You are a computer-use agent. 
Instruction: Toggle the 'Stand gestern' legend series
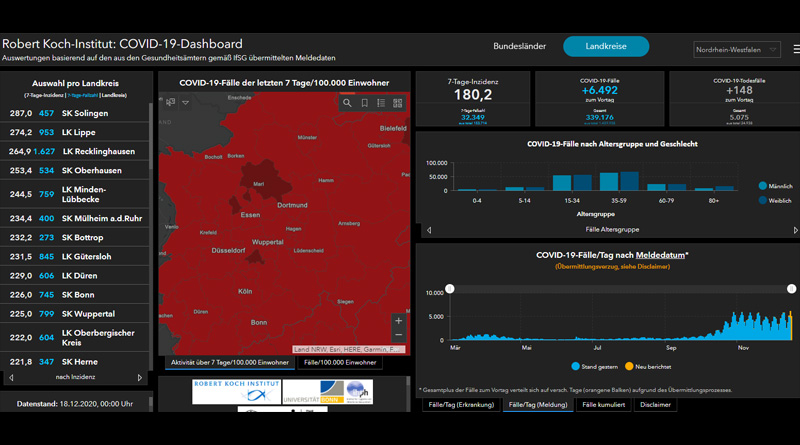594,366
